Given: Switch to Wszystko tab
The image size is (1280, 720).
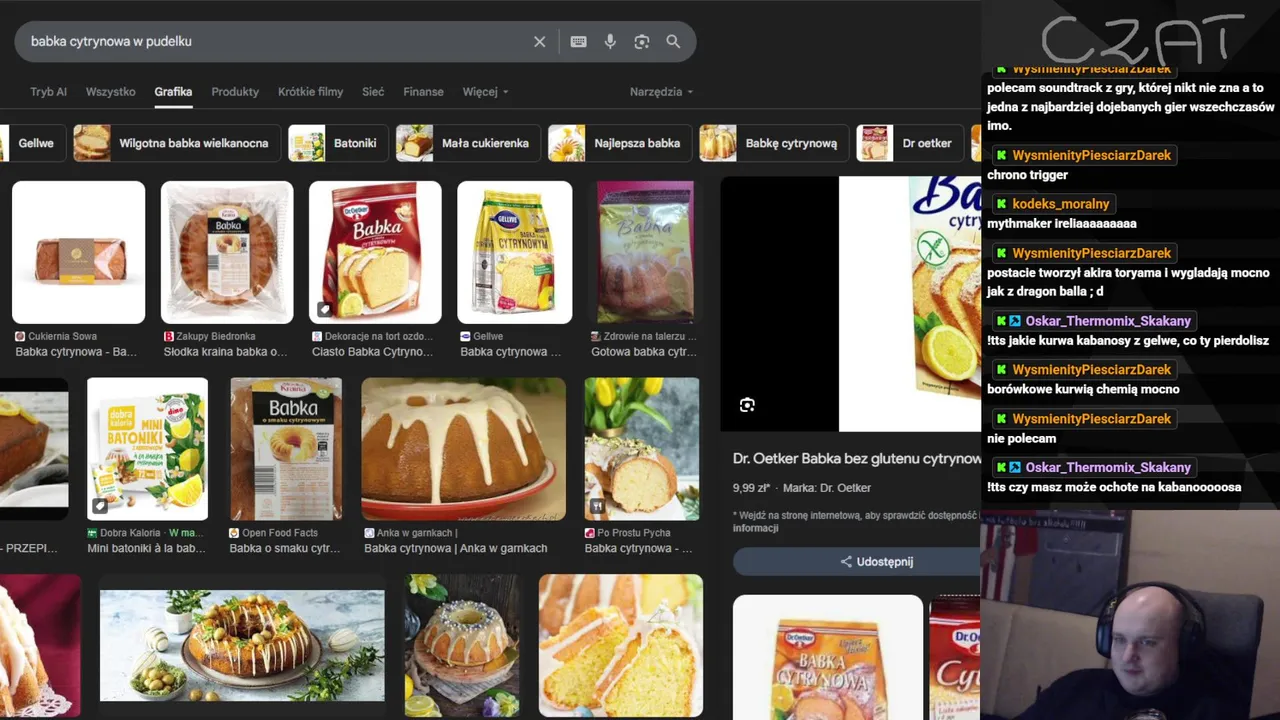Looking at the screenshot, I should tap(111, 91).
